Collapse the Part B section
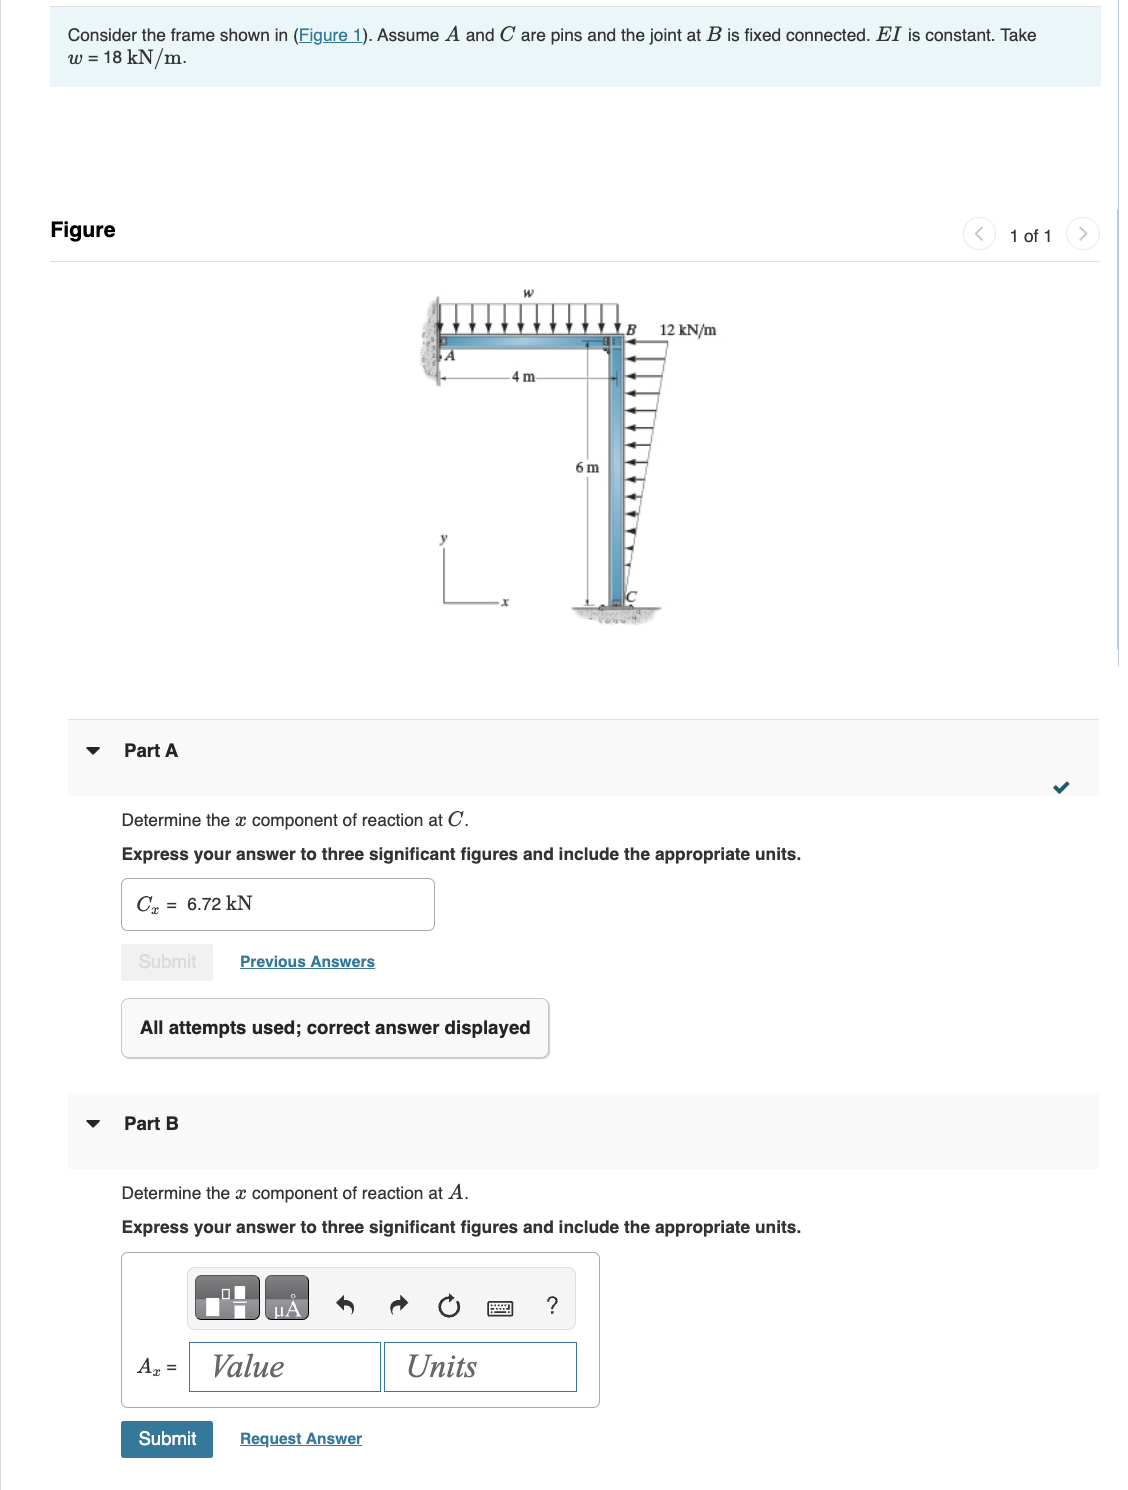This screenshot has width=1128, height=1490. 91,1126
